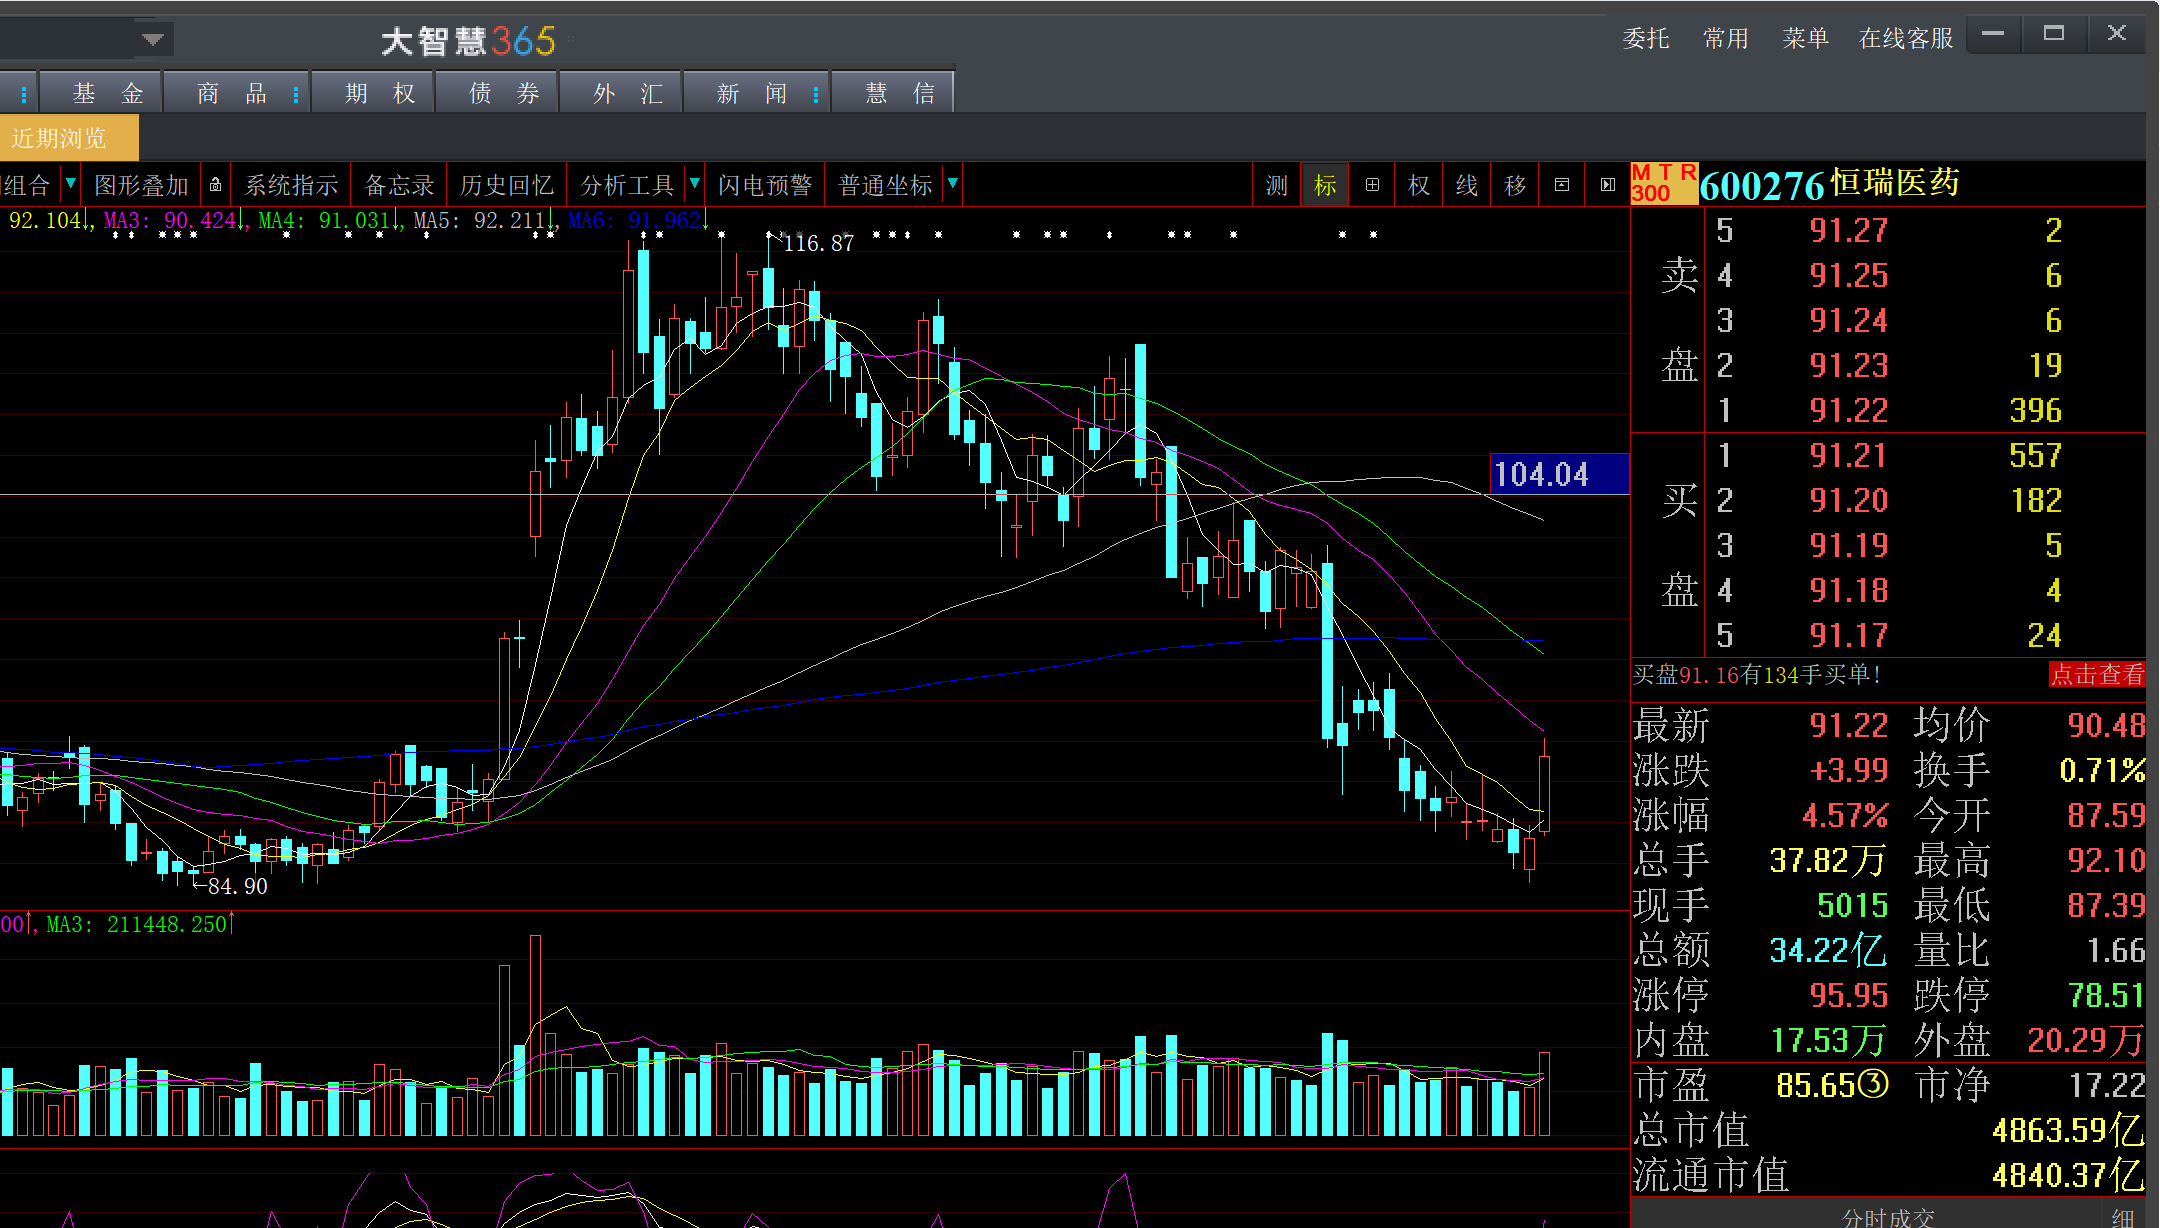Open the 备忘录 memo button

tap(399, 185)
